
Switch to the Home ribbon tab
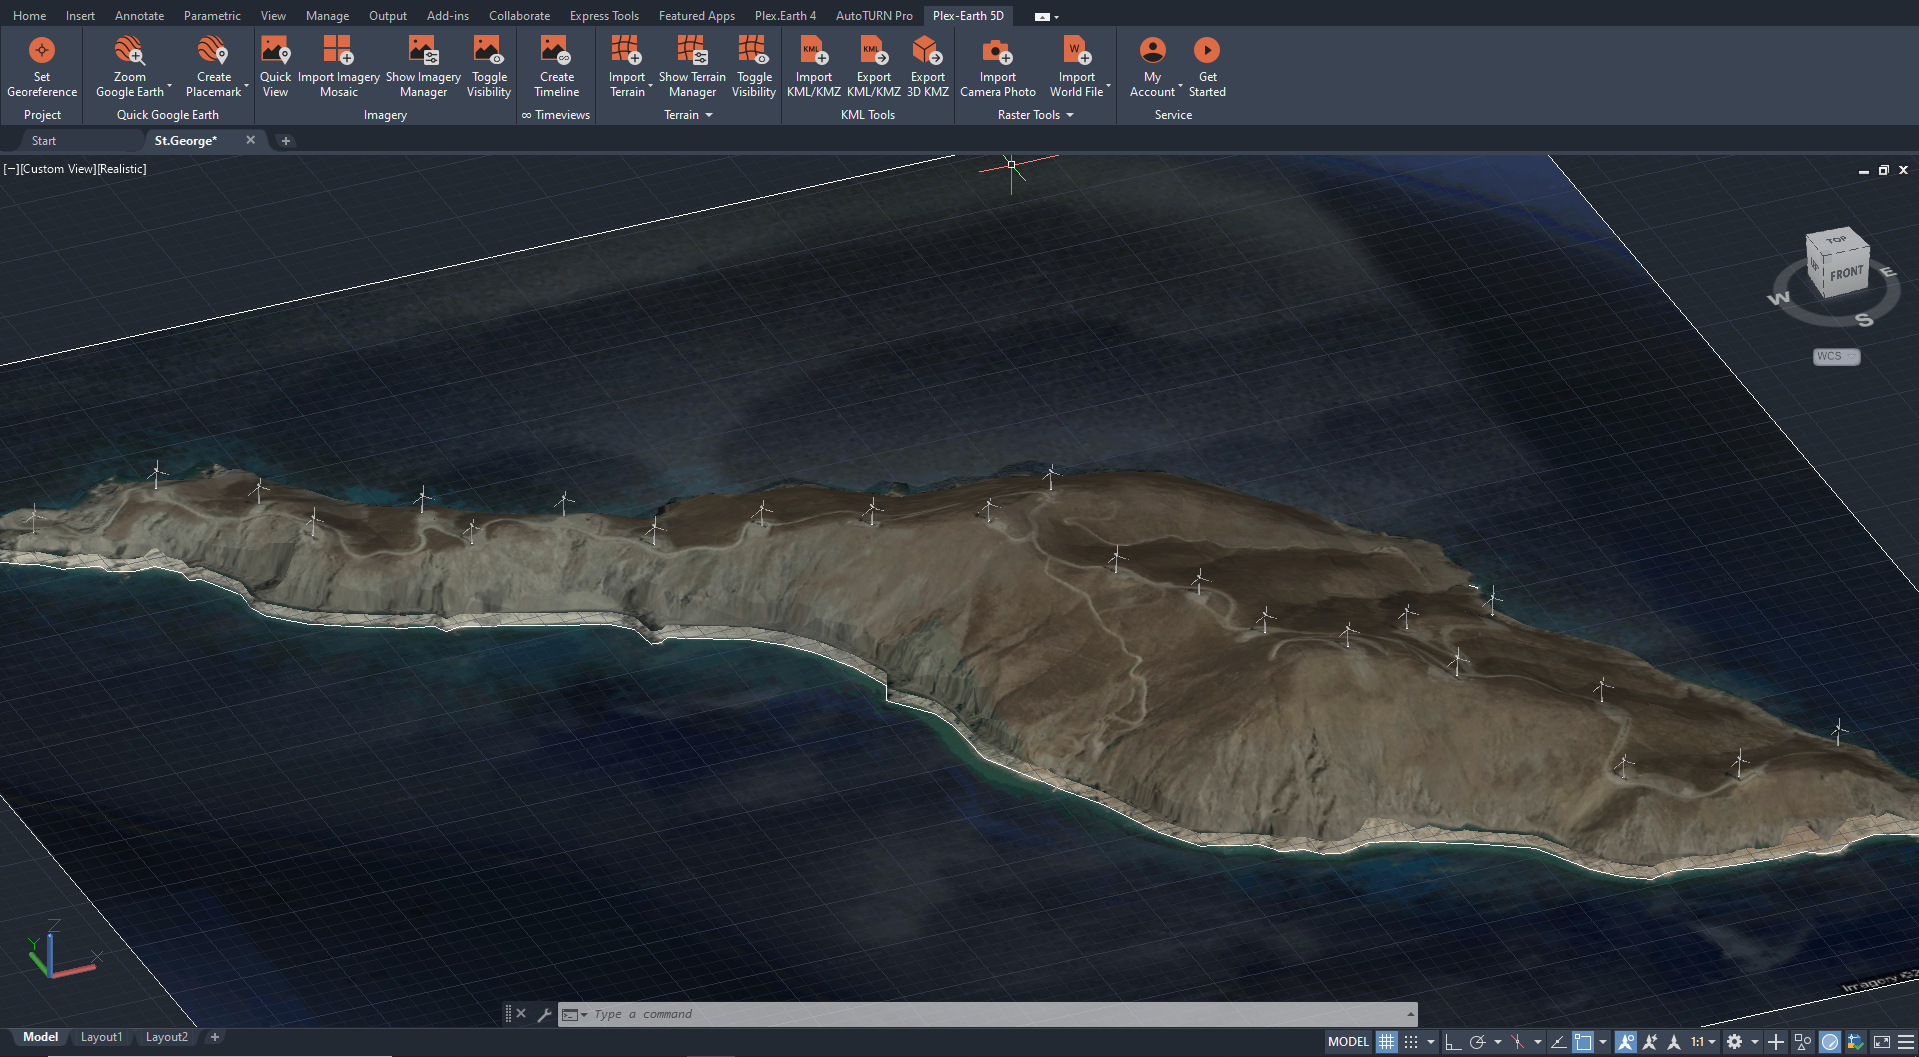[29, 16]
